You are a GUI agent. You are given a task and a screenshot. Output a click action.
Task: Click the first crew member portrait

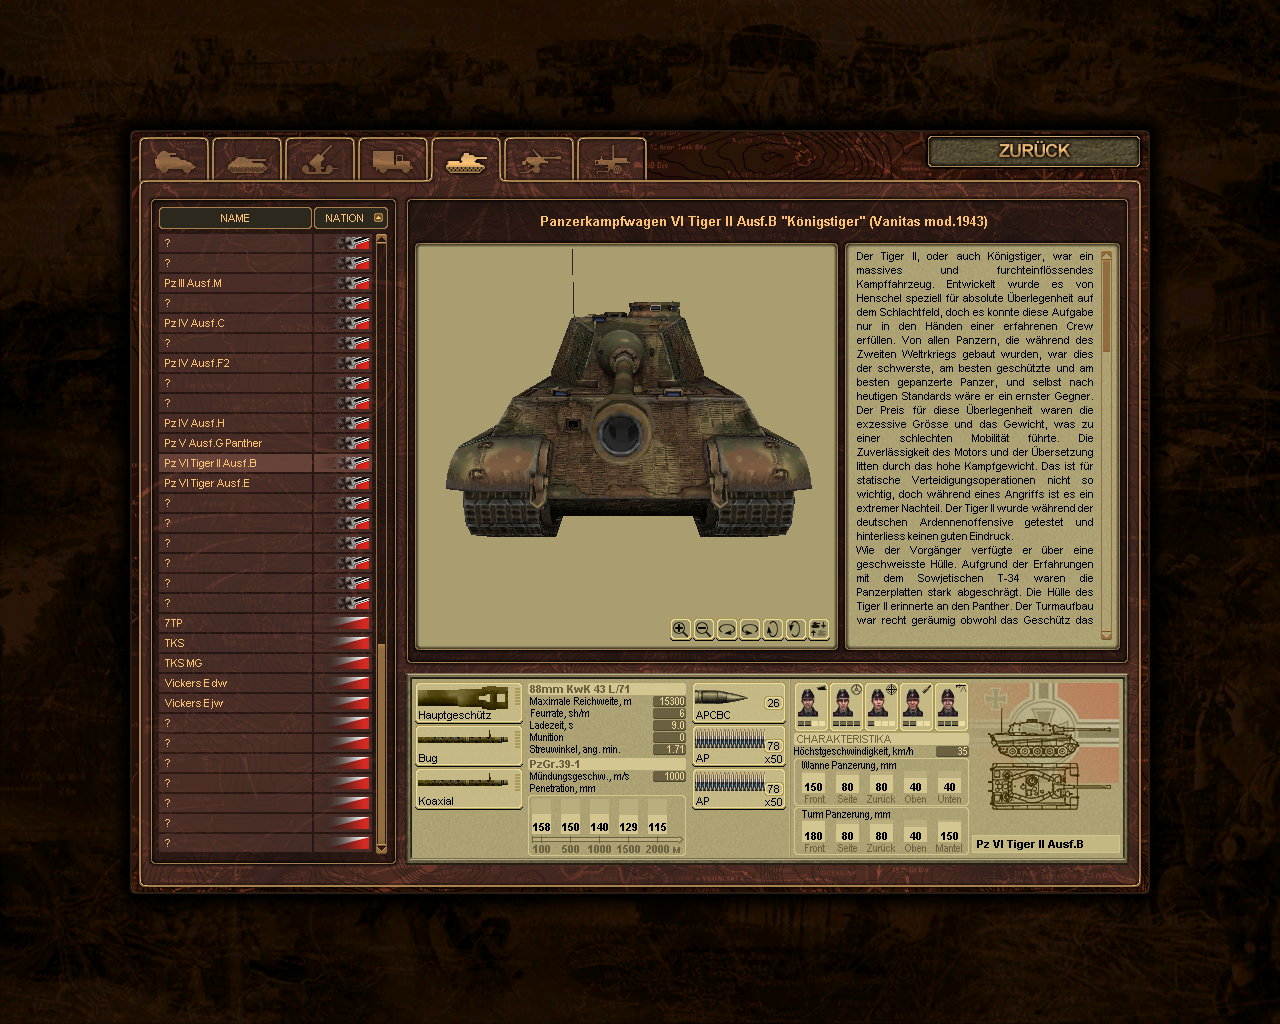pos(811,706)
